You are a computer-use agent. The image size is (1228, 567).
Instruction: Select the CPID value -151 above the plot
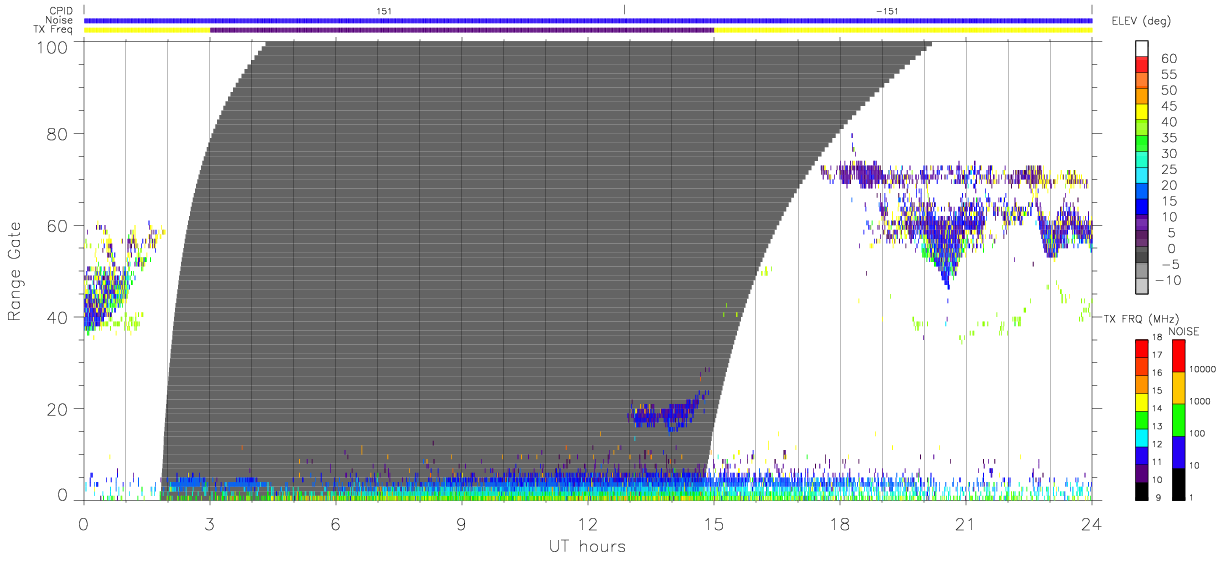887,10
